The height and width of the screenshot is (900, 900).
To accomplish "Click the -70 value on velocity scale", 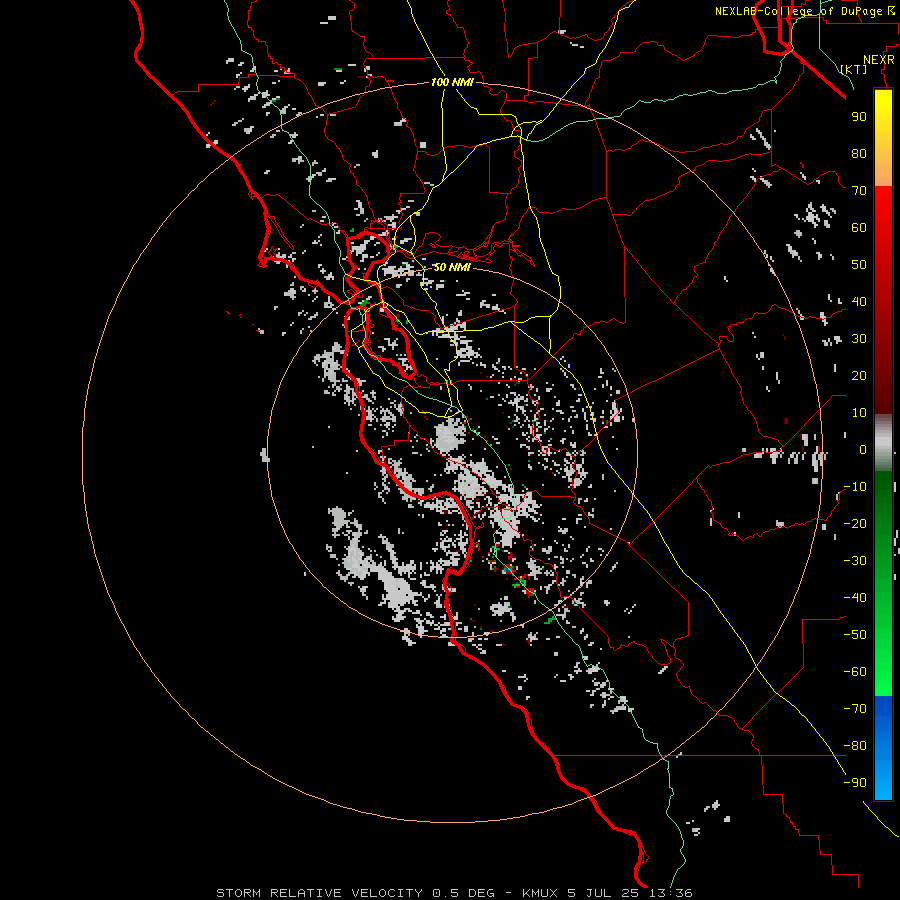I will (855, 709).
